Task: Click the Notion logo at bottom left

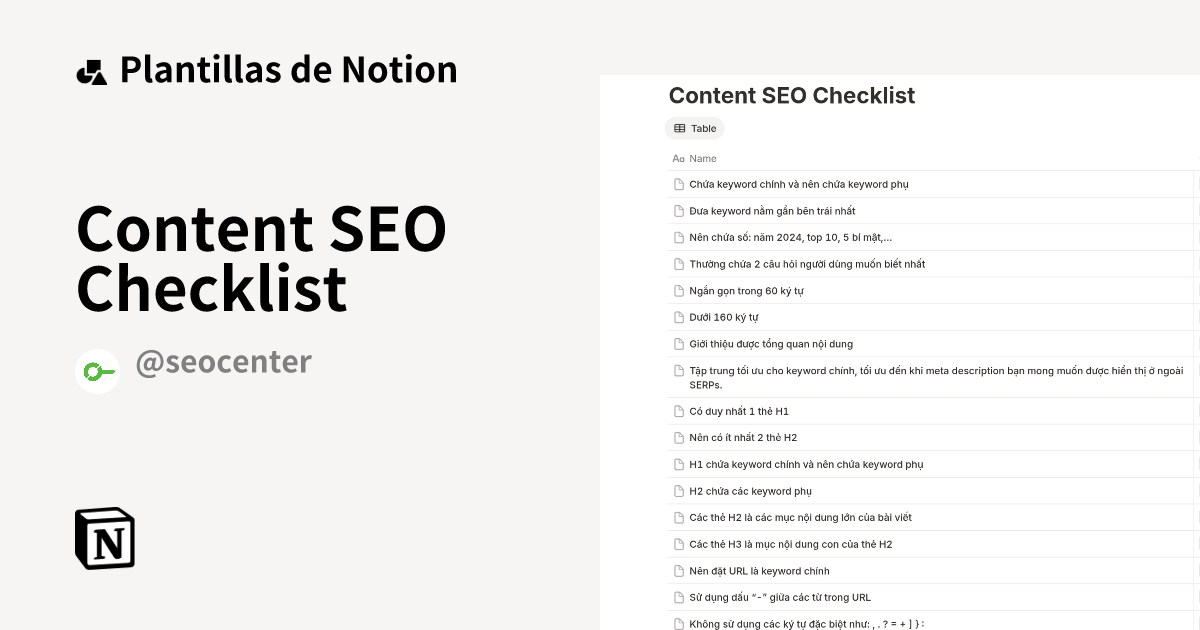Action: pos(104,538)
